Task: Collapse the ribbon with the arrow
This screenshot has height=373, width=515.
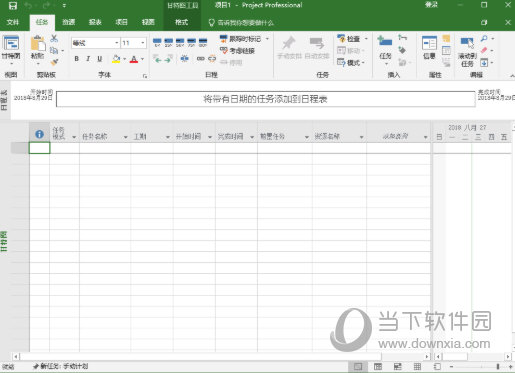Action: tap(512, 76)
